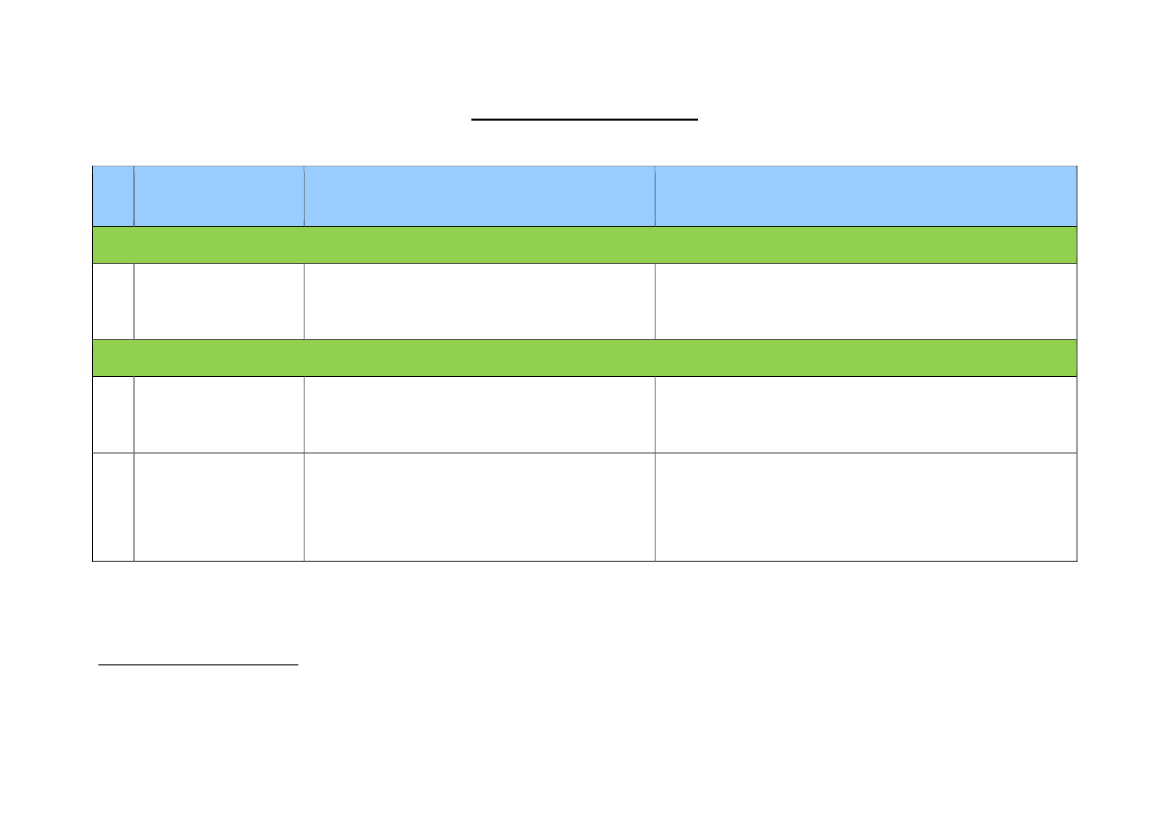Click third cell of tall bottom row

coord(479,507)
